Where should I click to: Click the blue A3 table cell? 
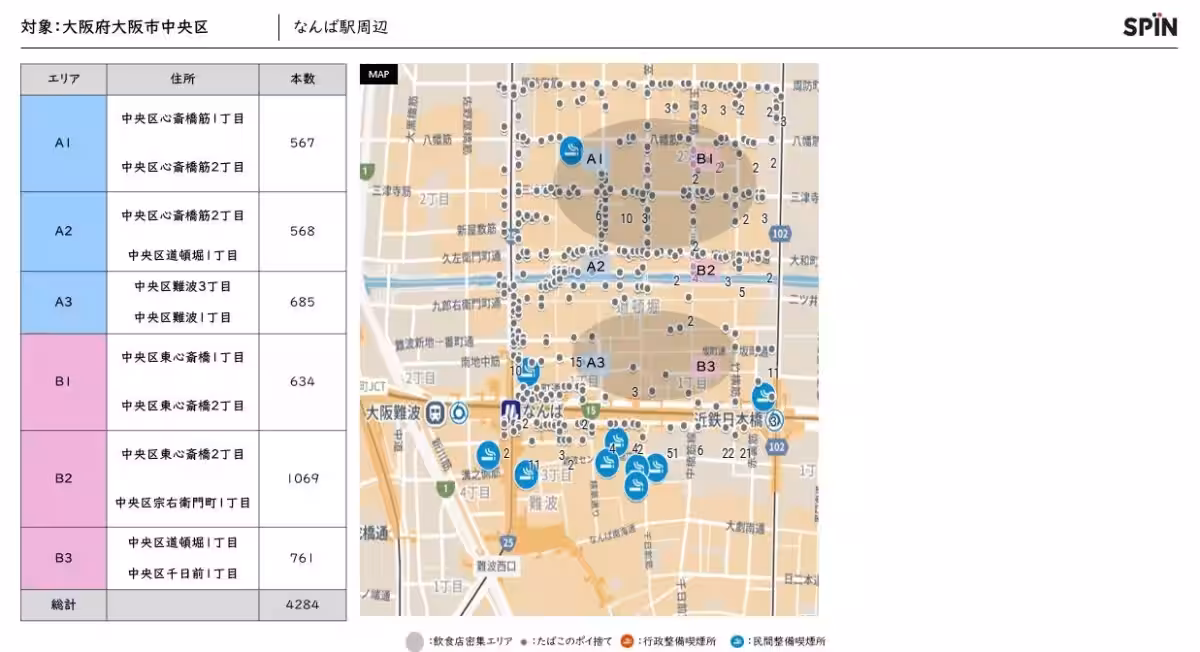coord(64,302)
